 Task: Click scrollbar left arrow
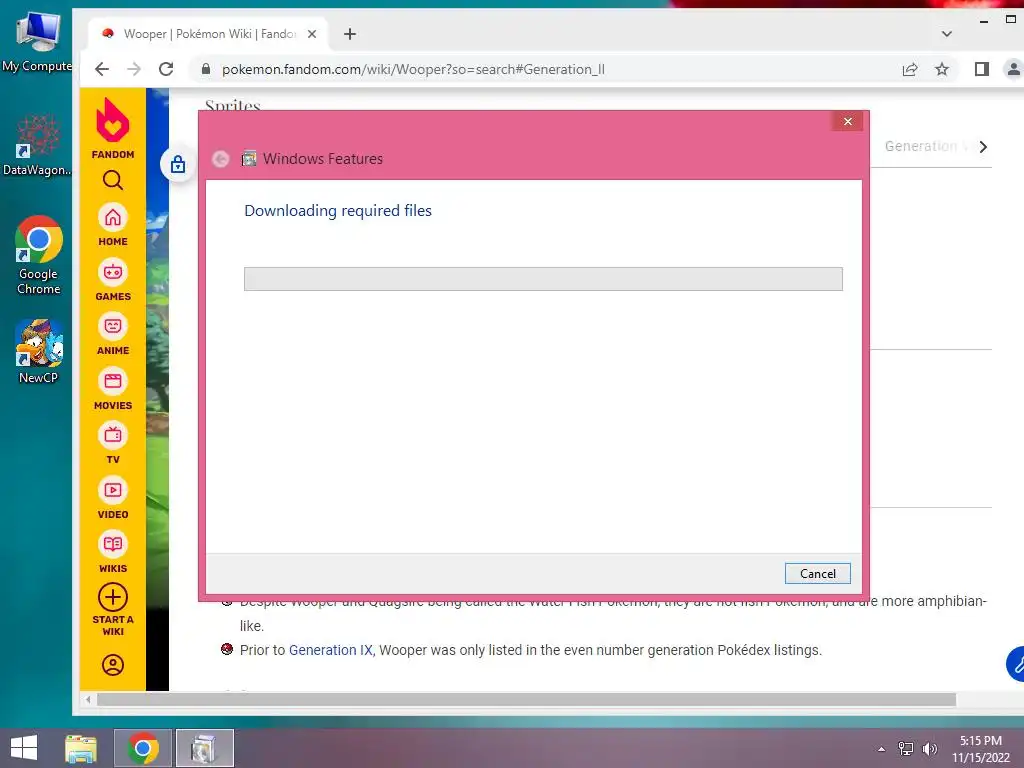[x=88, y=699]
